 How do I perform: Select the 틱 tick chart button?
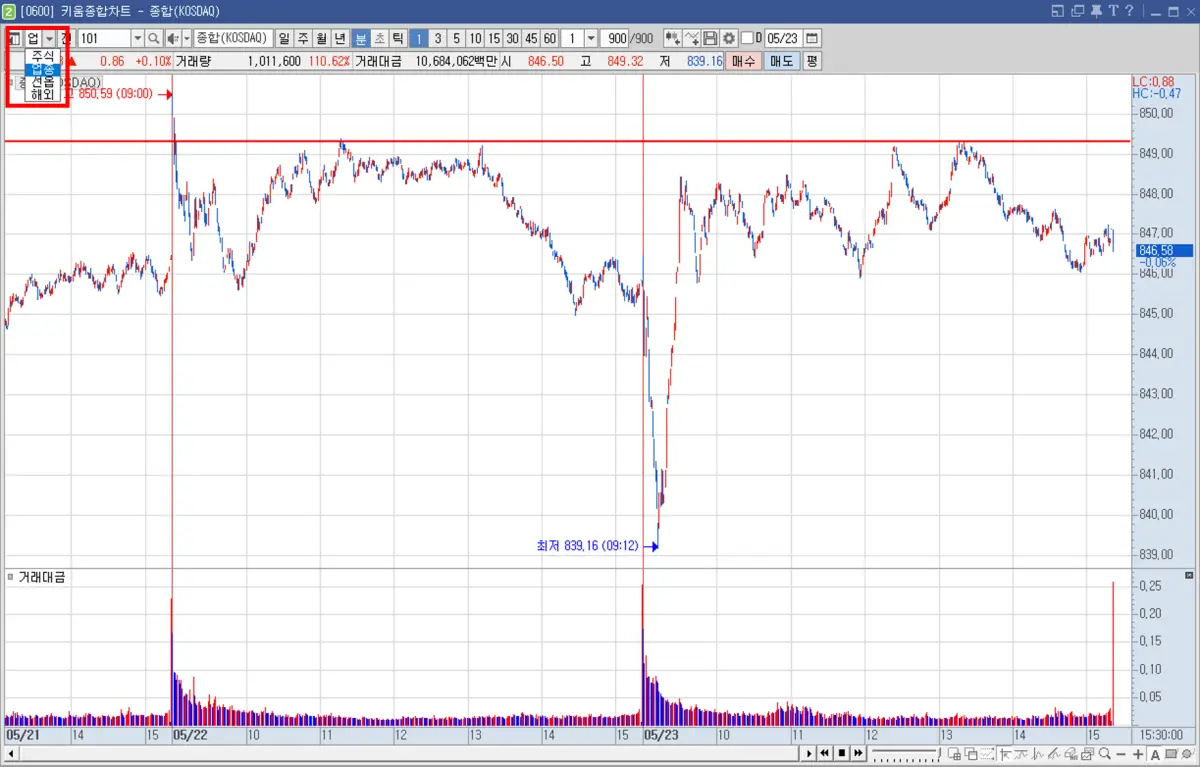coord(397,38)
